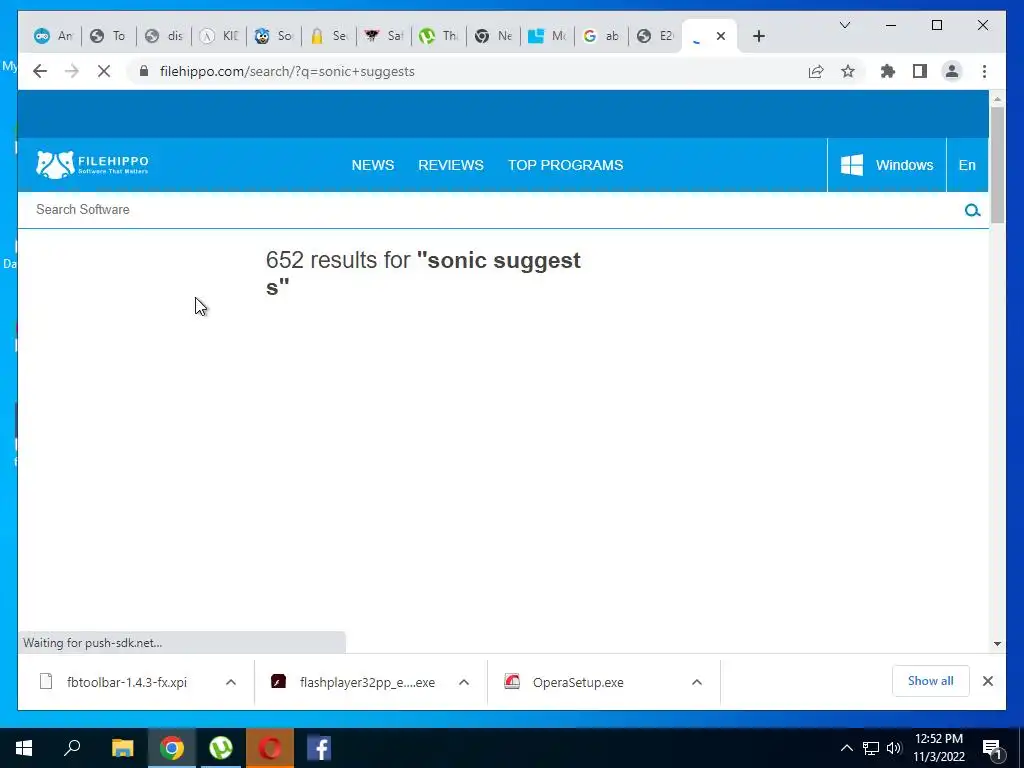
Task: Go back to the previous page
Action: click(40, 71)
